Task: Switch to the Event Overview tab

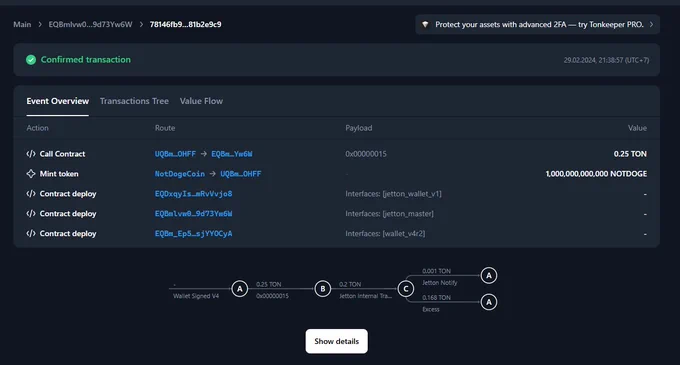Action: pyautogui.click(x=58, y=101)
